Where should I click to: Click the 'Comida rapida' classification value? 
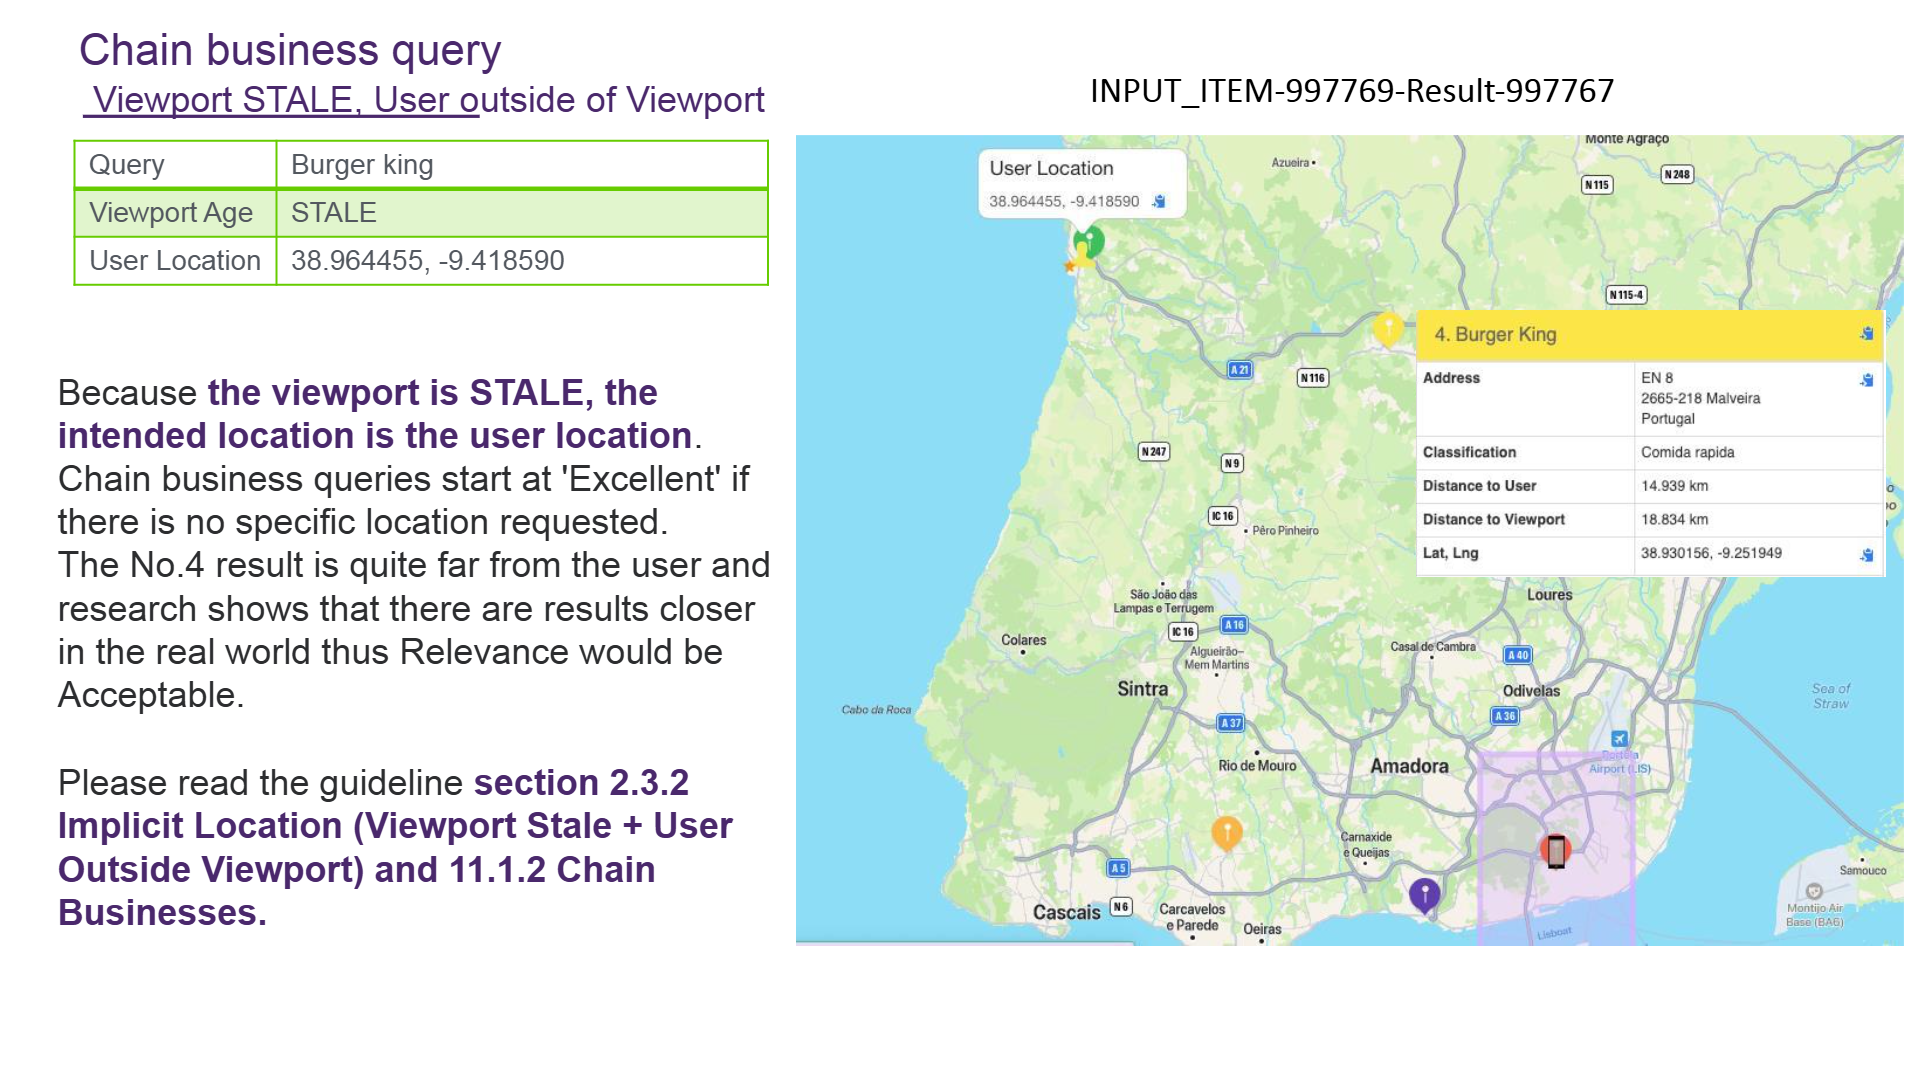[x=1687, y=452]
